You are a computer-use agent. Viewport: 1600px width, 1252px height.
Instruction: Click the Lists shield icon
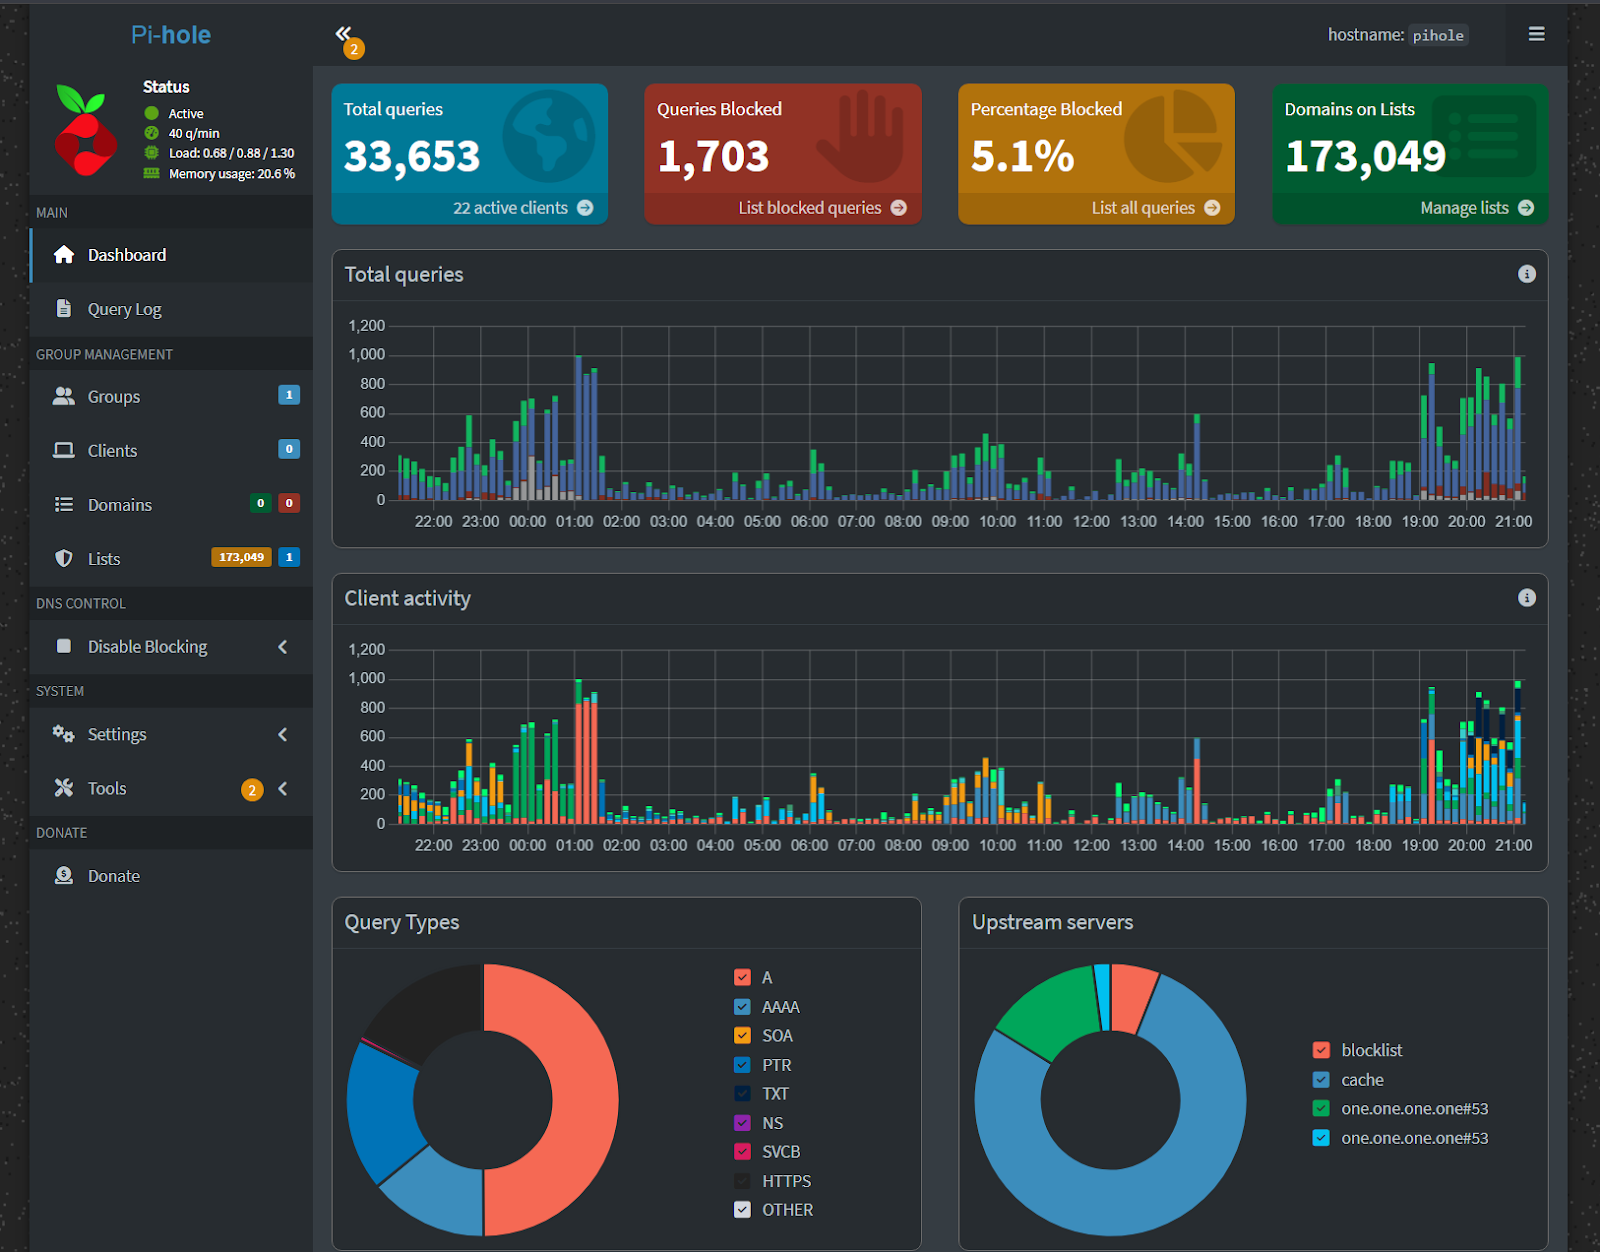[x=64, y=558]
